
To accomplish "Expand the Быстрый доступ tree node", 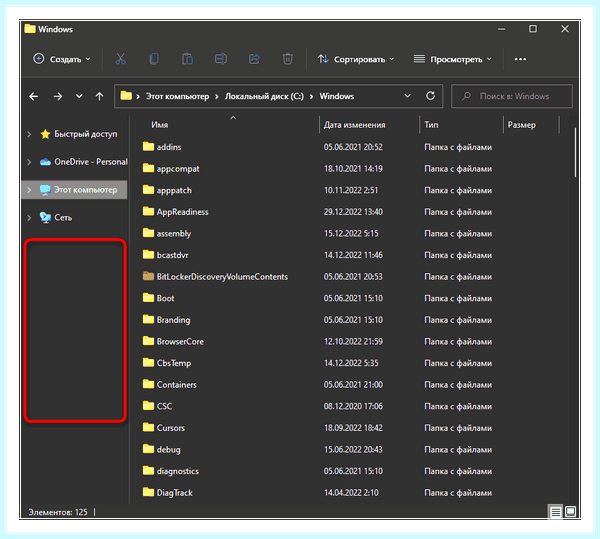I will click(29, 134).
